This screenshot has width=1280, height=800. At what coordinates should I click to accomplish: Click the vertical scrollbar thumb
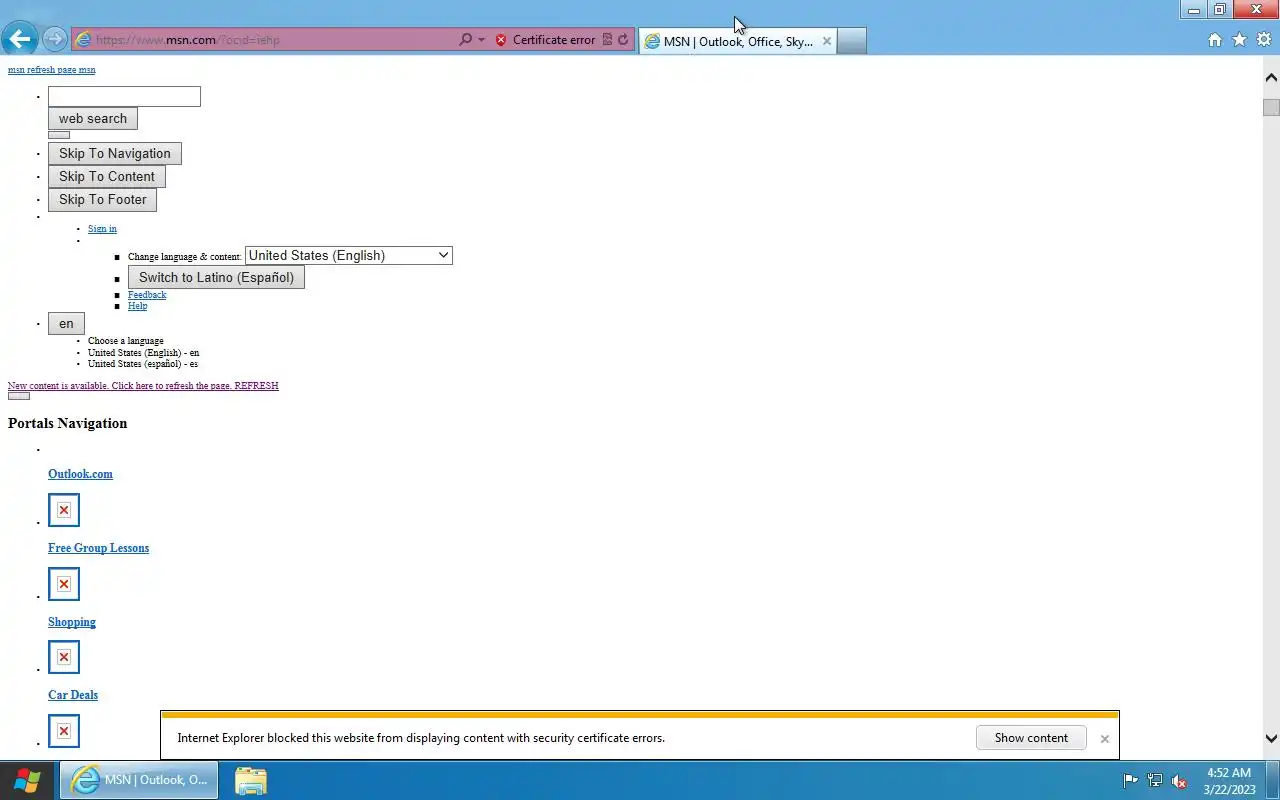[1271, 107]
